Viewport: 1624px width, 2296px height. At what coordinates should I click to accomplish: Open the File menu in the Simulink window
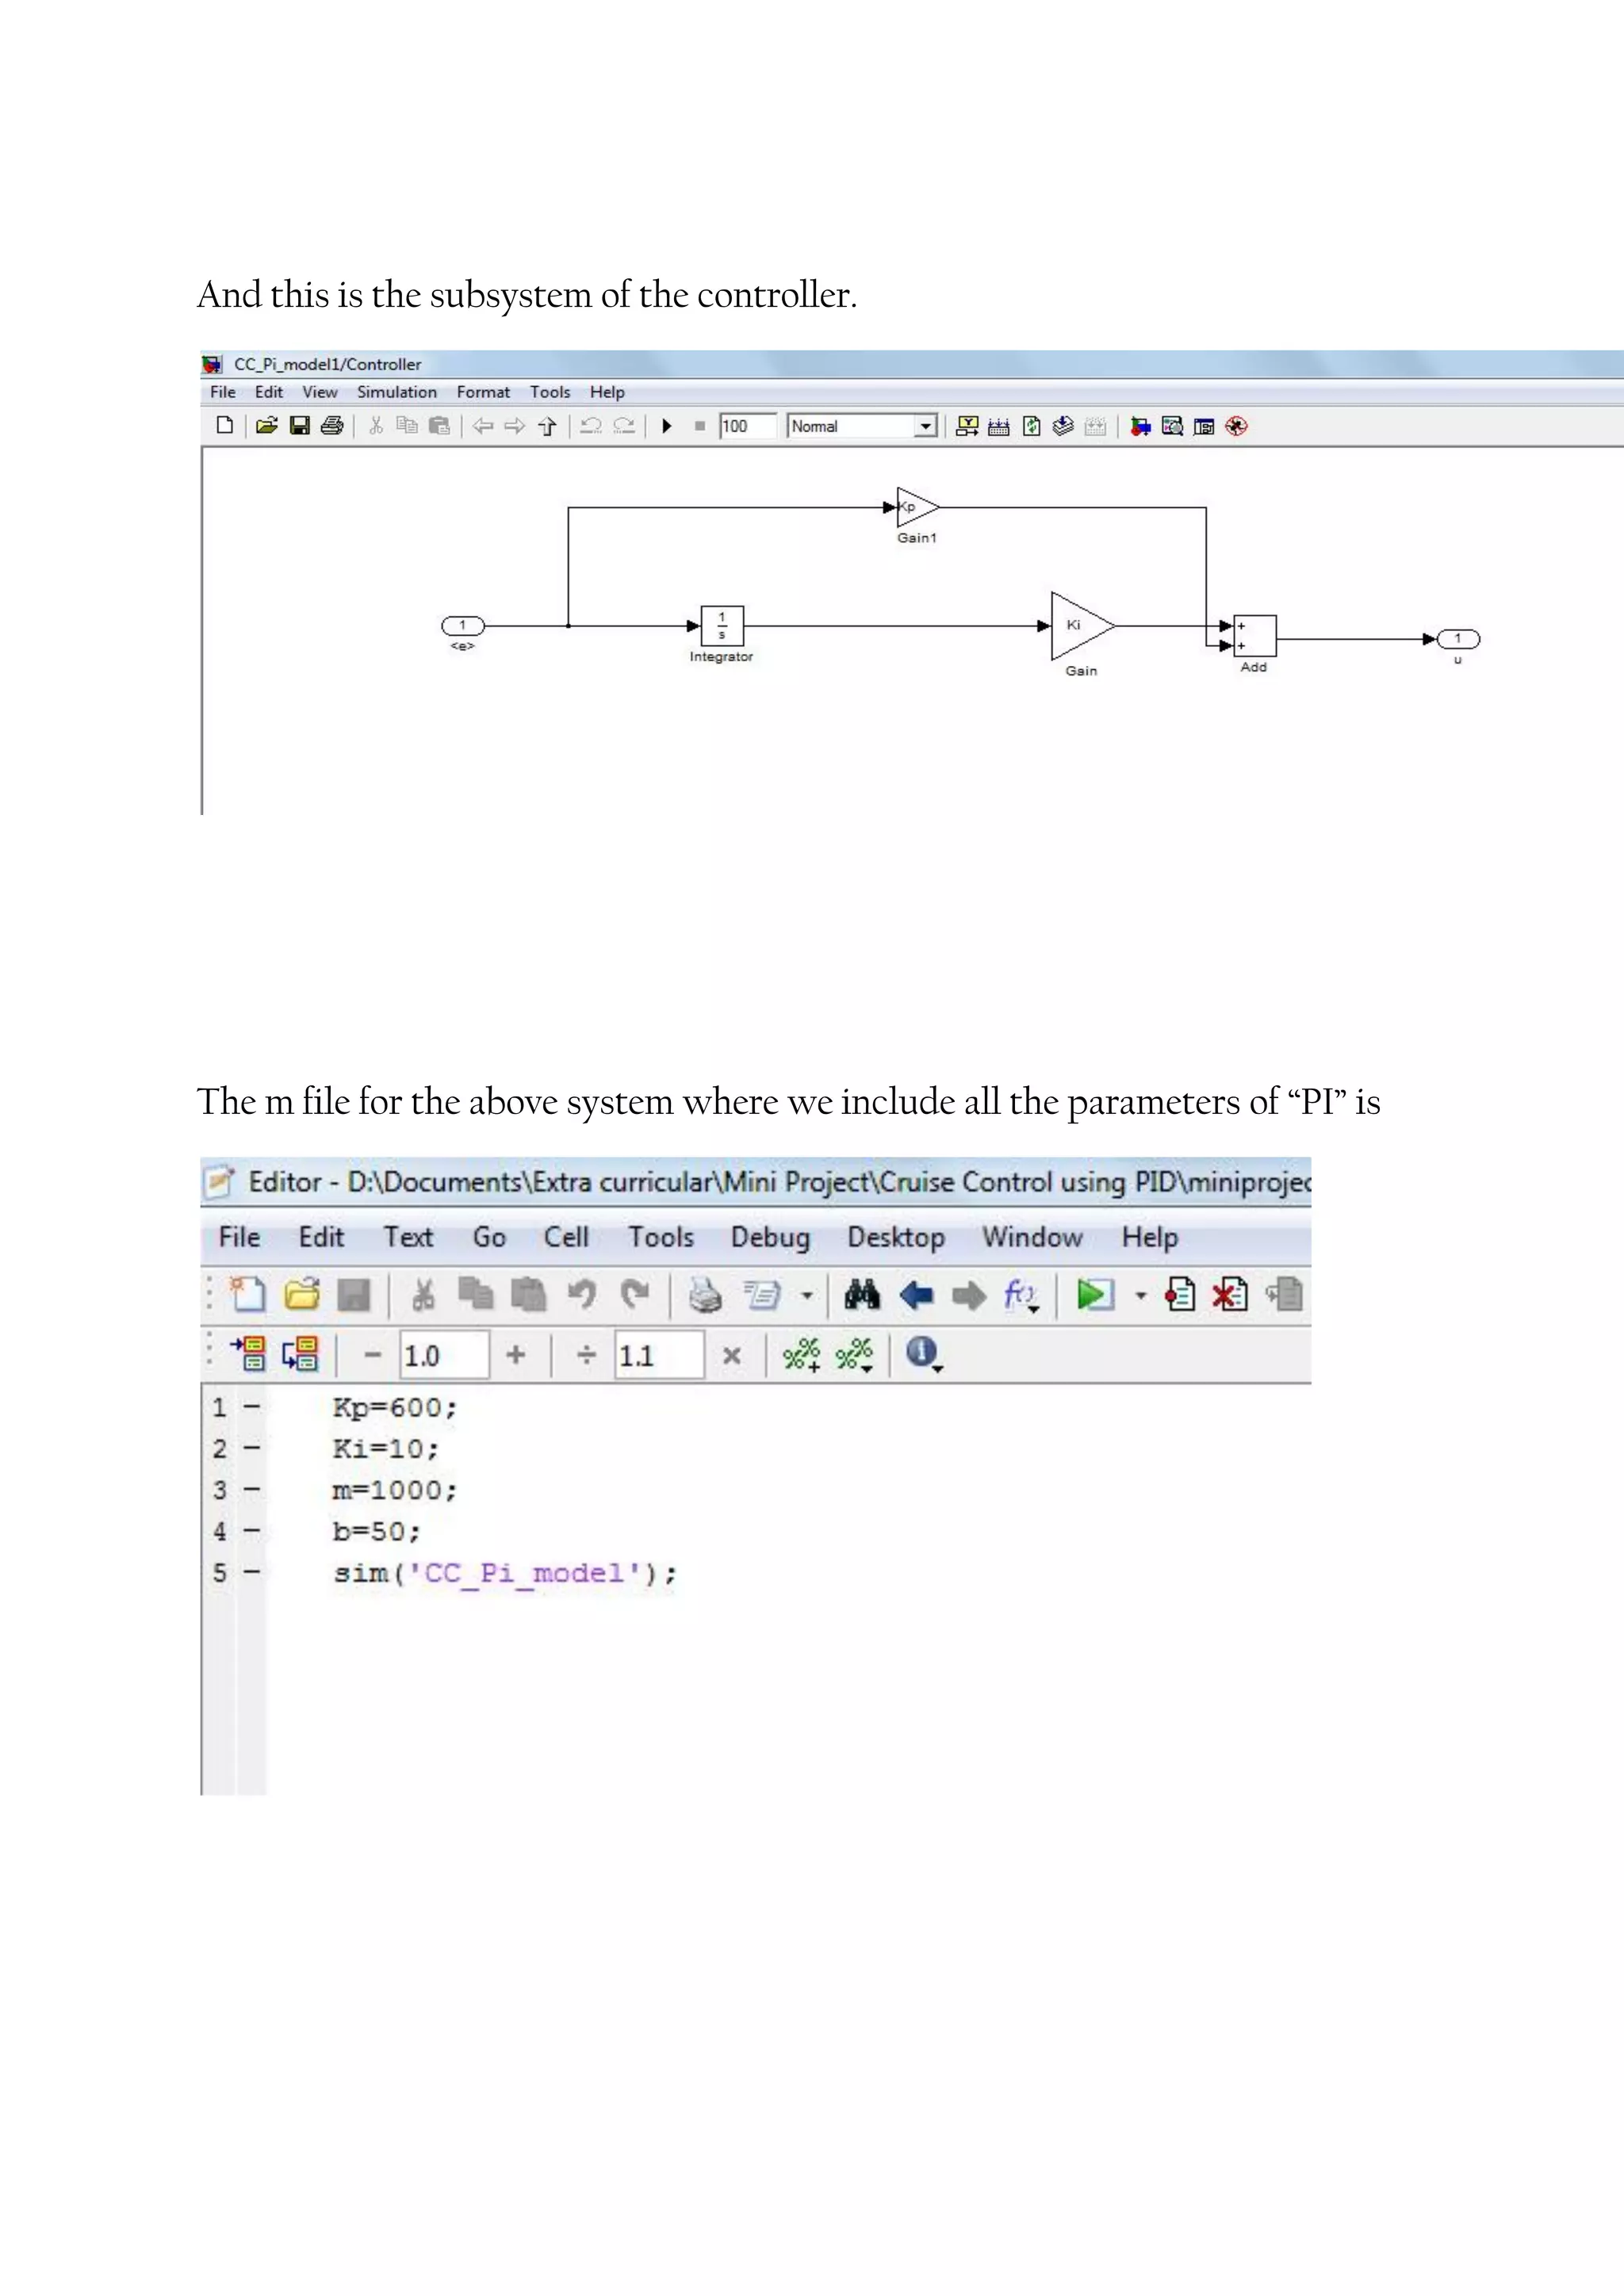click(223, 392)
